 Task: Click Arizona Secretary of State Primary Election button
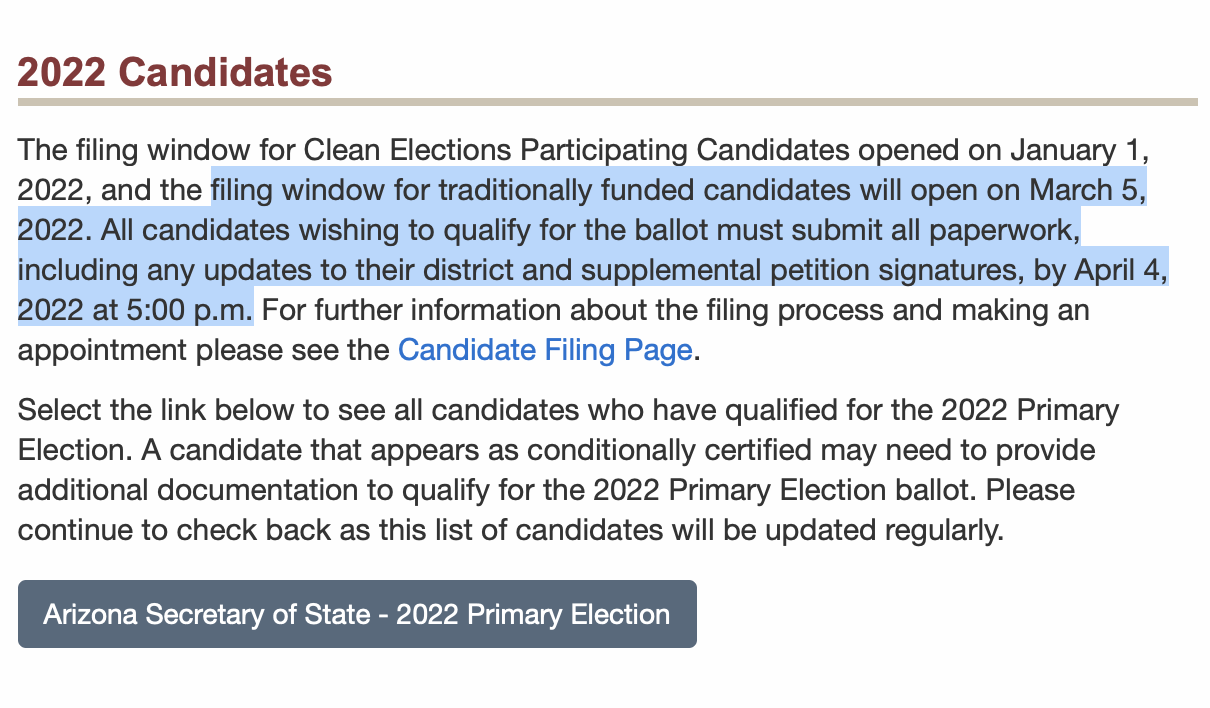pos(357,613)
